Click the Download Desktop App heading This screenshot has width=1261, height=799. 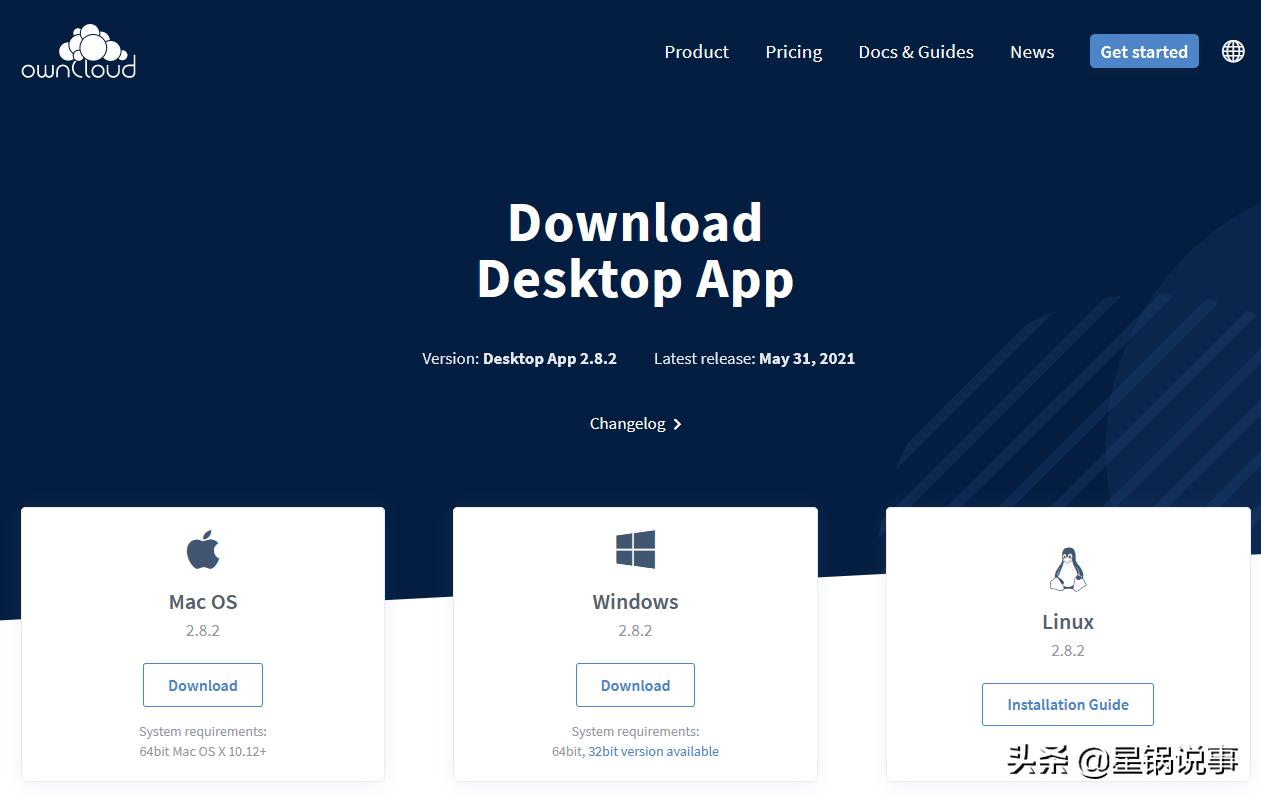pos(635,251)
